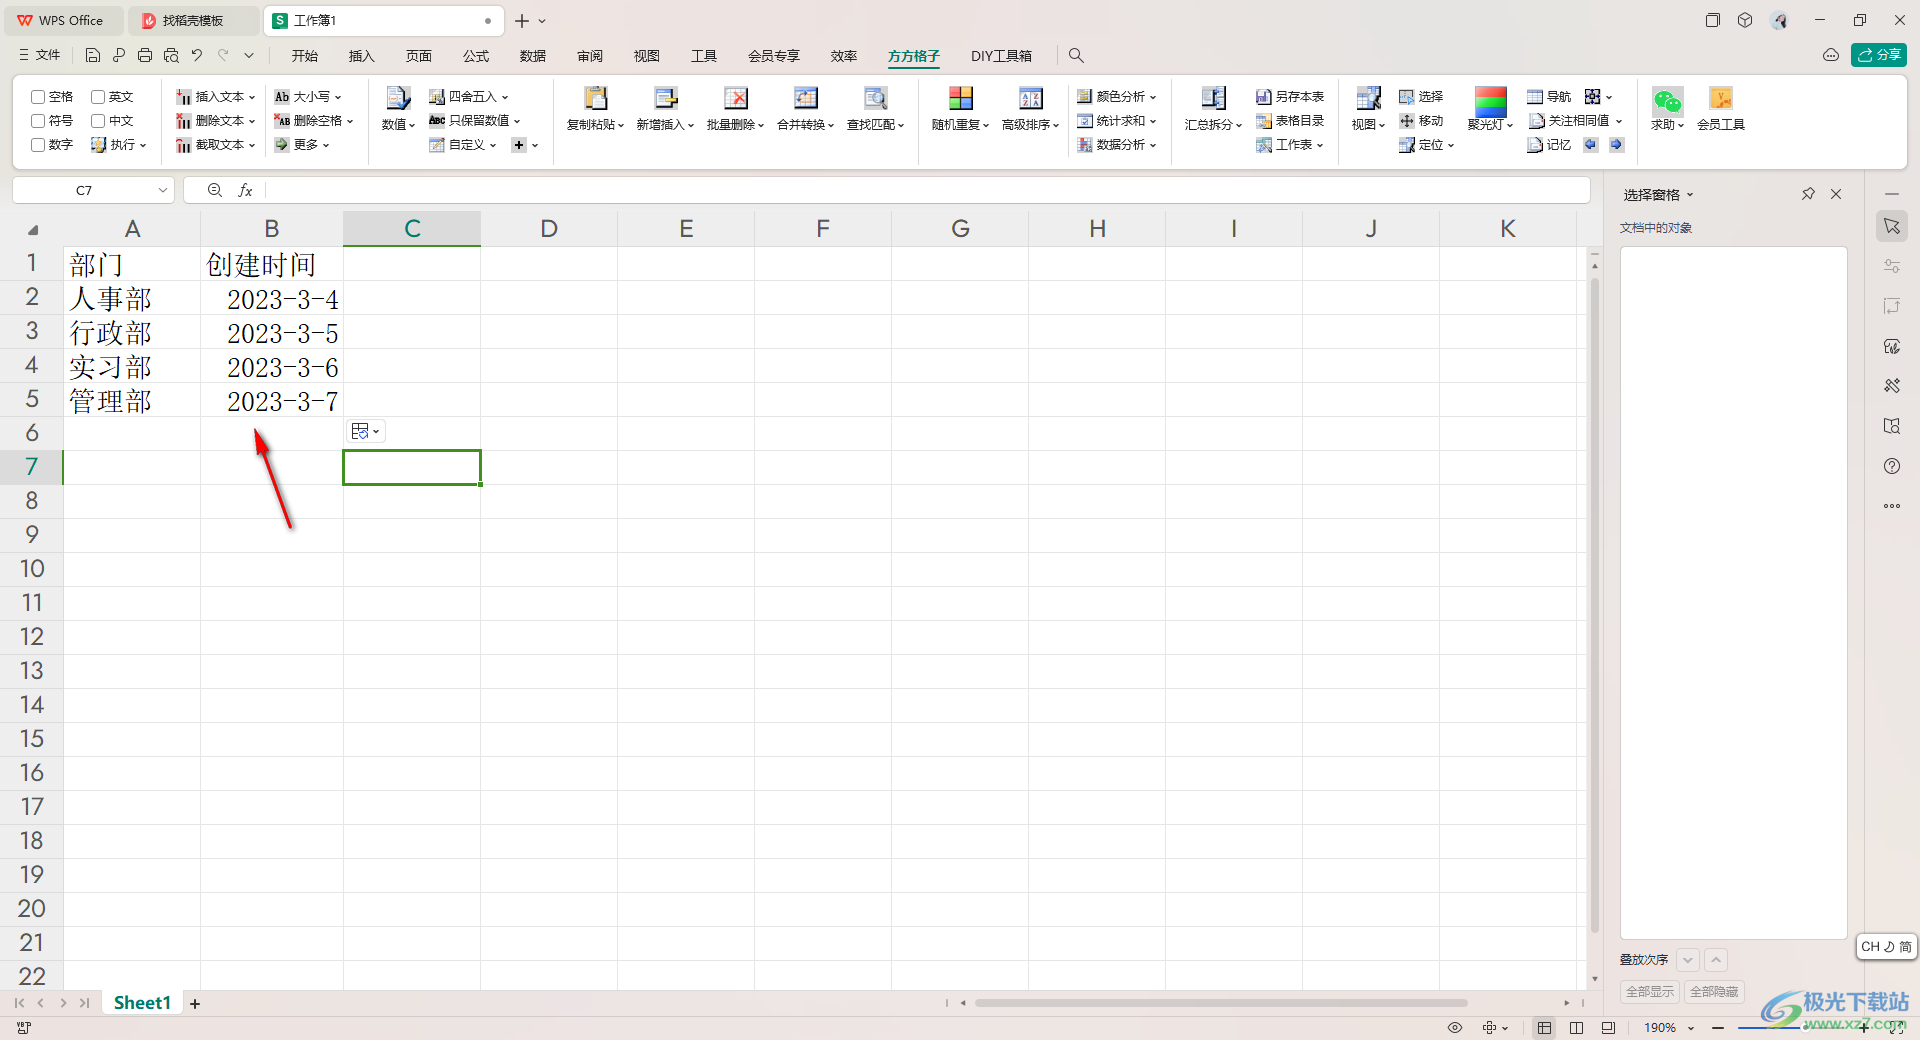Screen dimensions: 1920x1040
Task: Toggle the 空格 checkbox
Action: 38,97
